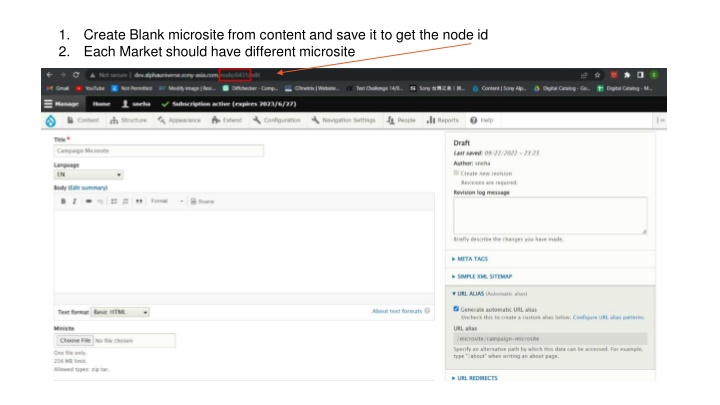Reload the browser page
Viewport: 720px width, 405px height.
76,75
